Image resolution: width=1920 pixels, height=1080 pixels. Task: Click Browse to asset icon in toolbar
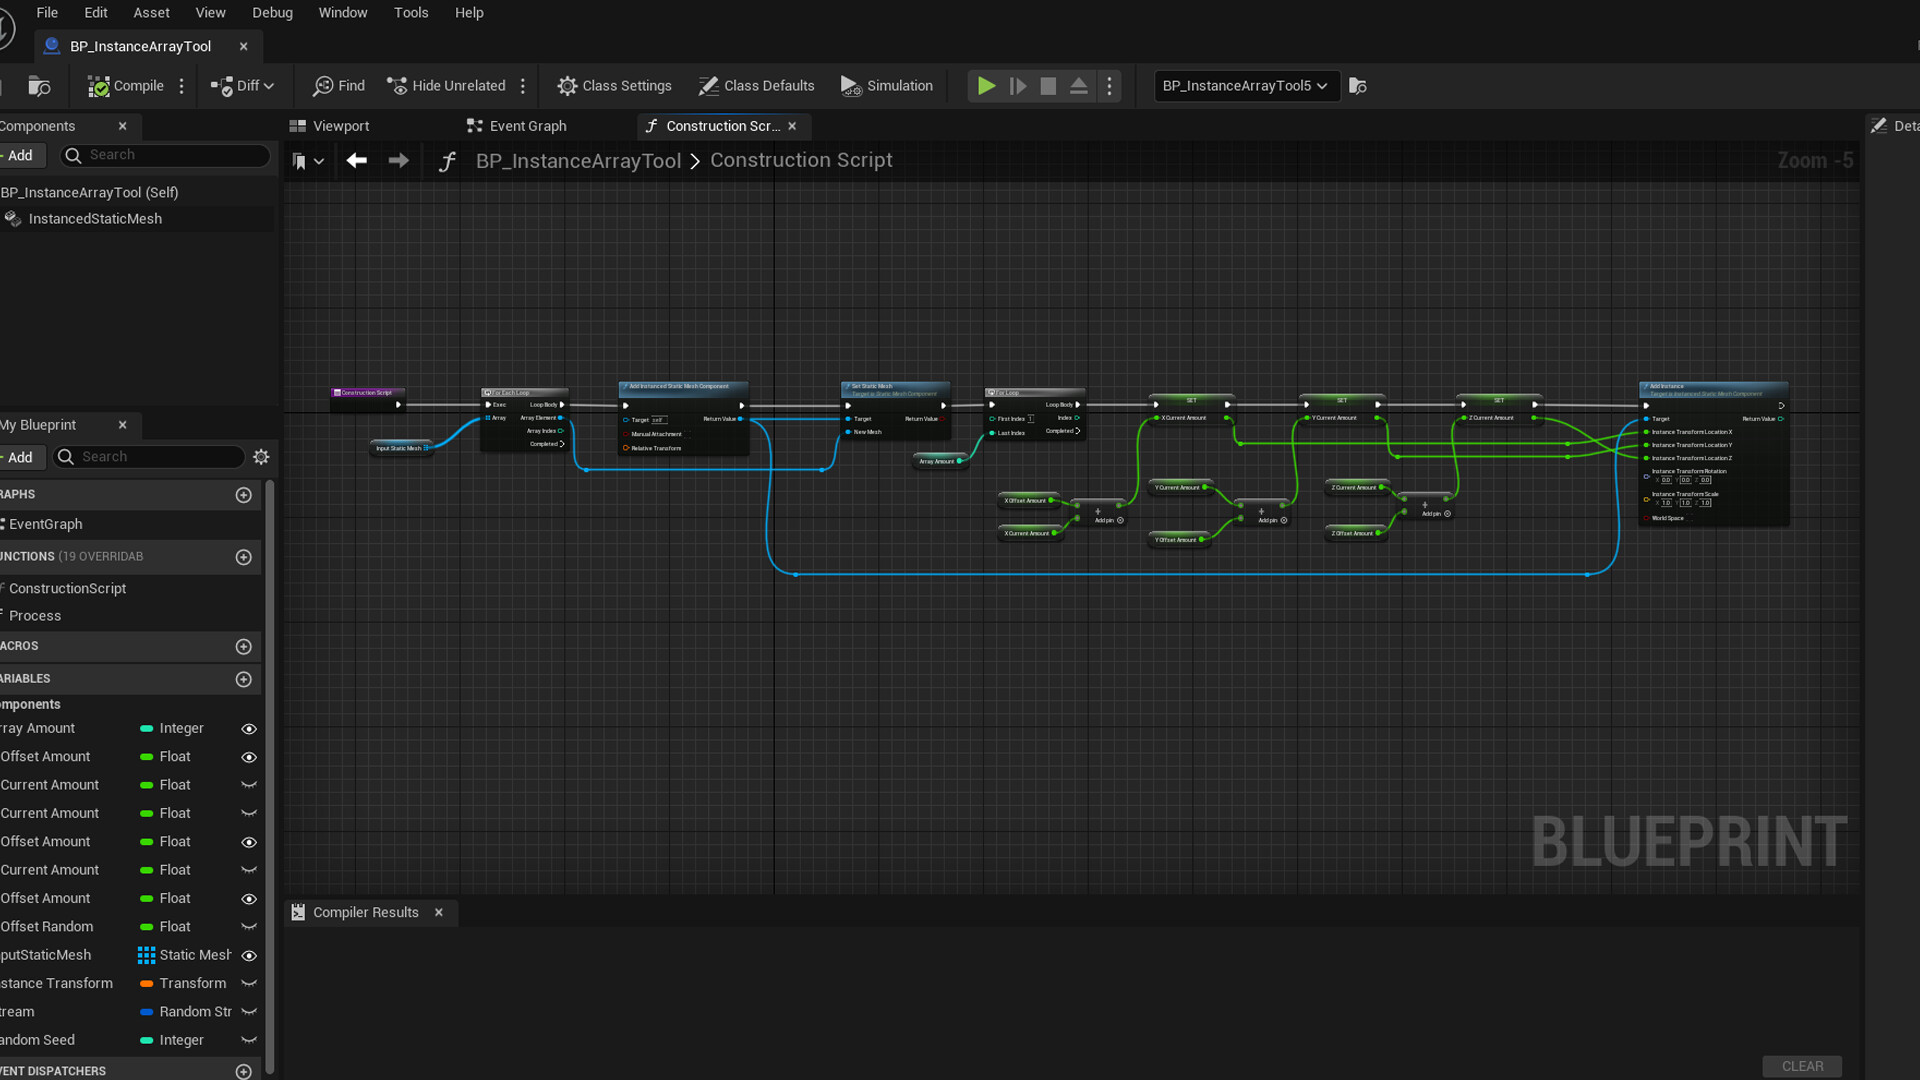[x=1358, y=86]
